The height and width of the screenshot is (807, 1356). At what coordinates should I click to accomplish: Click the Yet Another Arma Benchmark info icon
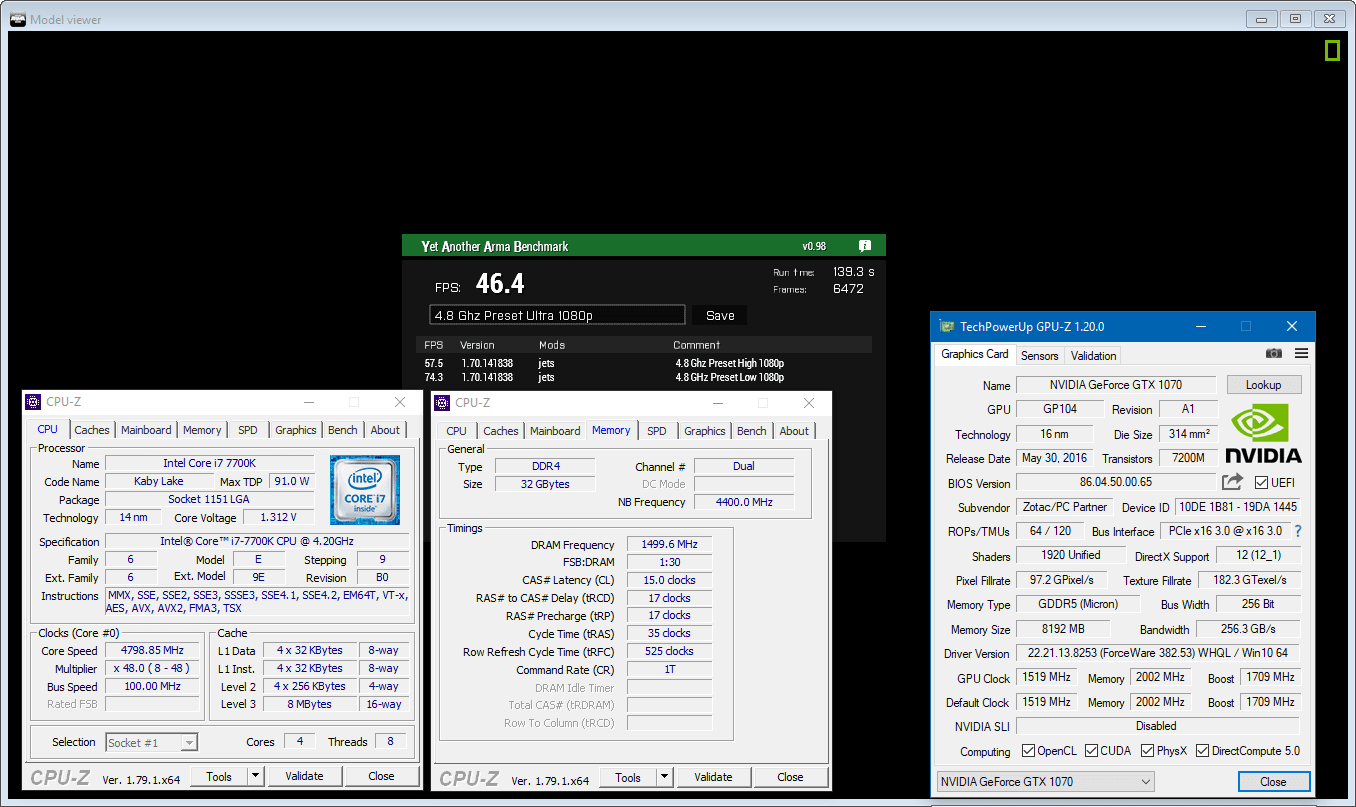coord(864,246)
